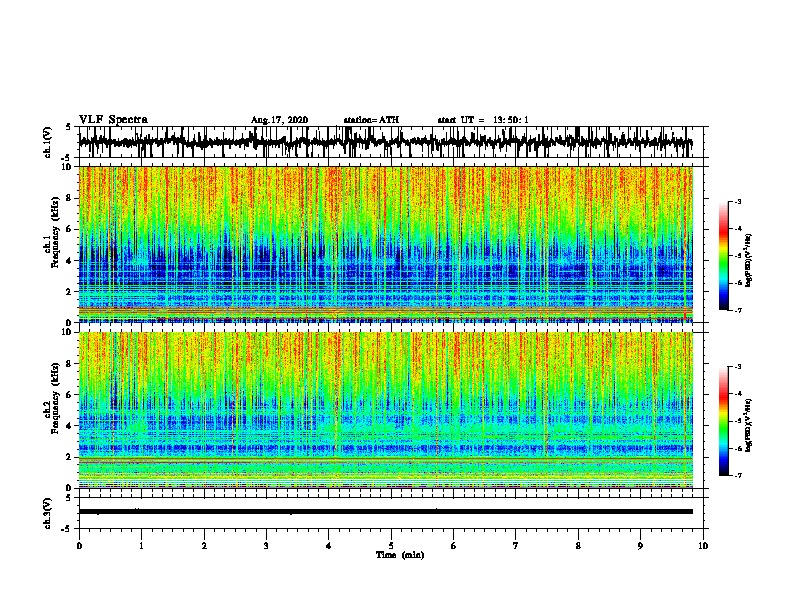This screenshot has height=612, width=792.
Task: Click the "start UT = 13:50: 1" header text
Action: pyautogui.click(x=483, y=120)
